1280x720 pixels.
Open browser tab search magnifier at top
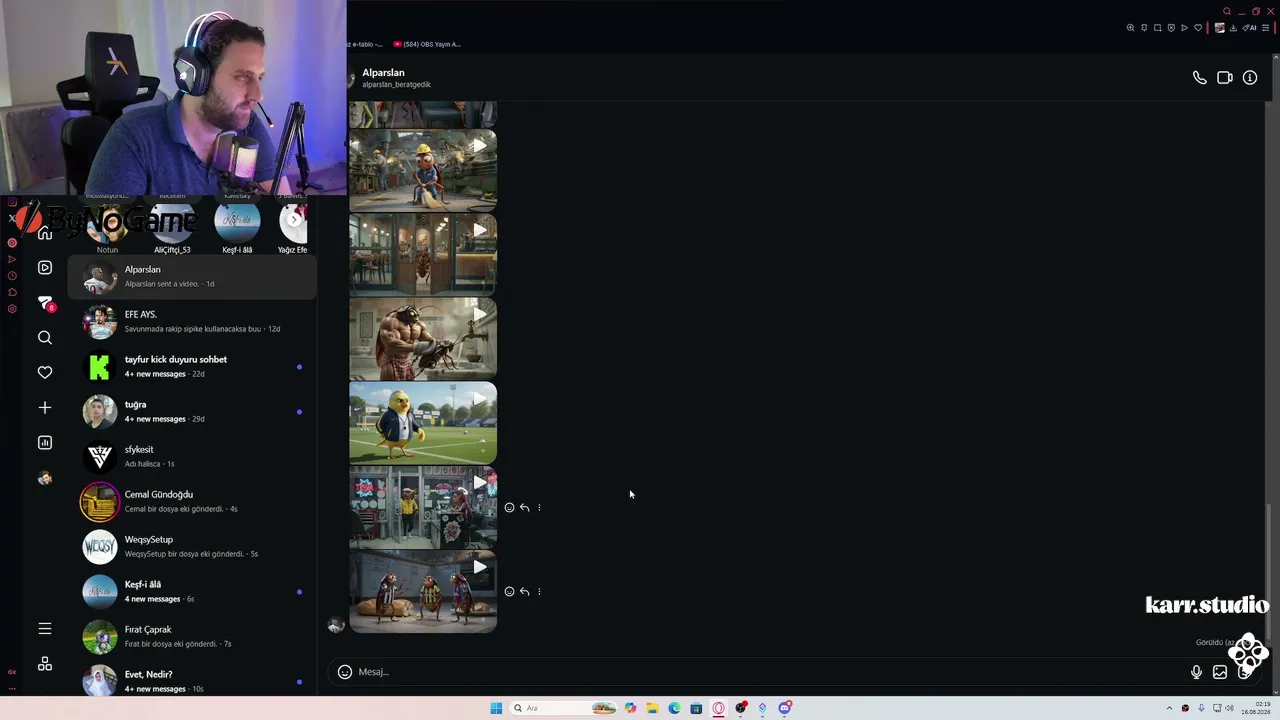(1227, 12)
